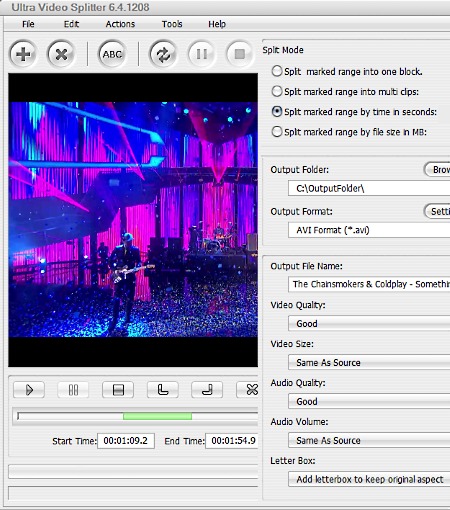Pause the video preview playback
This screenshot has height=510, width=450.
(73, 390)
